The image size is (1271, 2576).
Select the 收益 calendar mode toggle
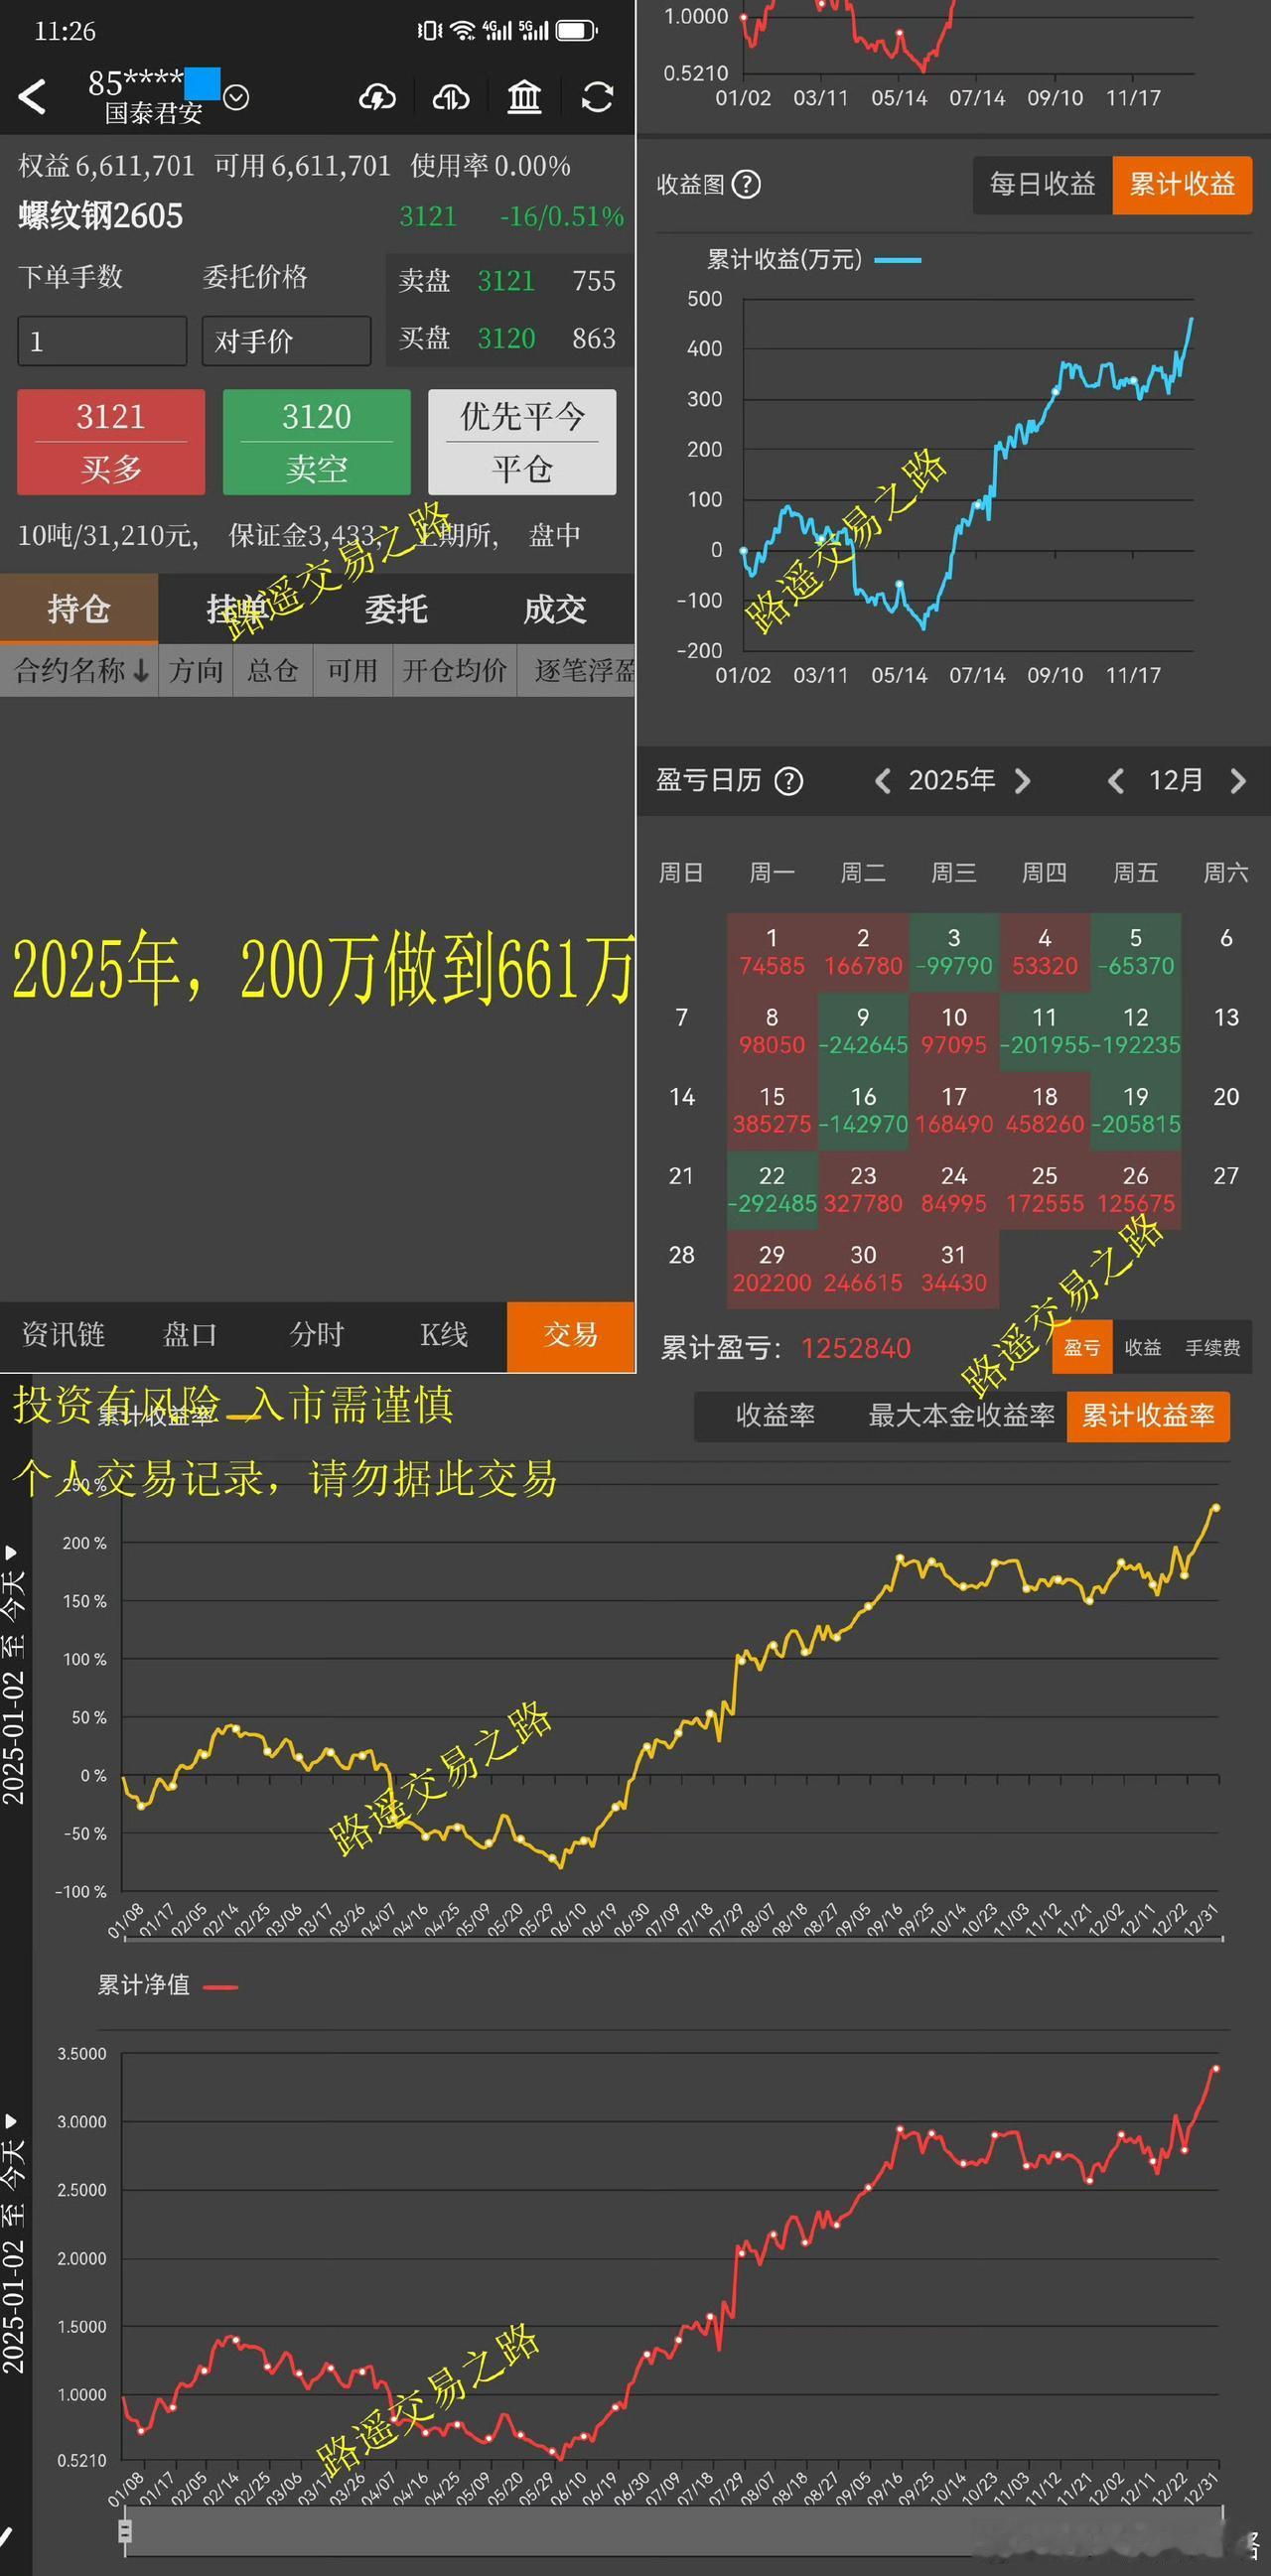point(1143,1348)
